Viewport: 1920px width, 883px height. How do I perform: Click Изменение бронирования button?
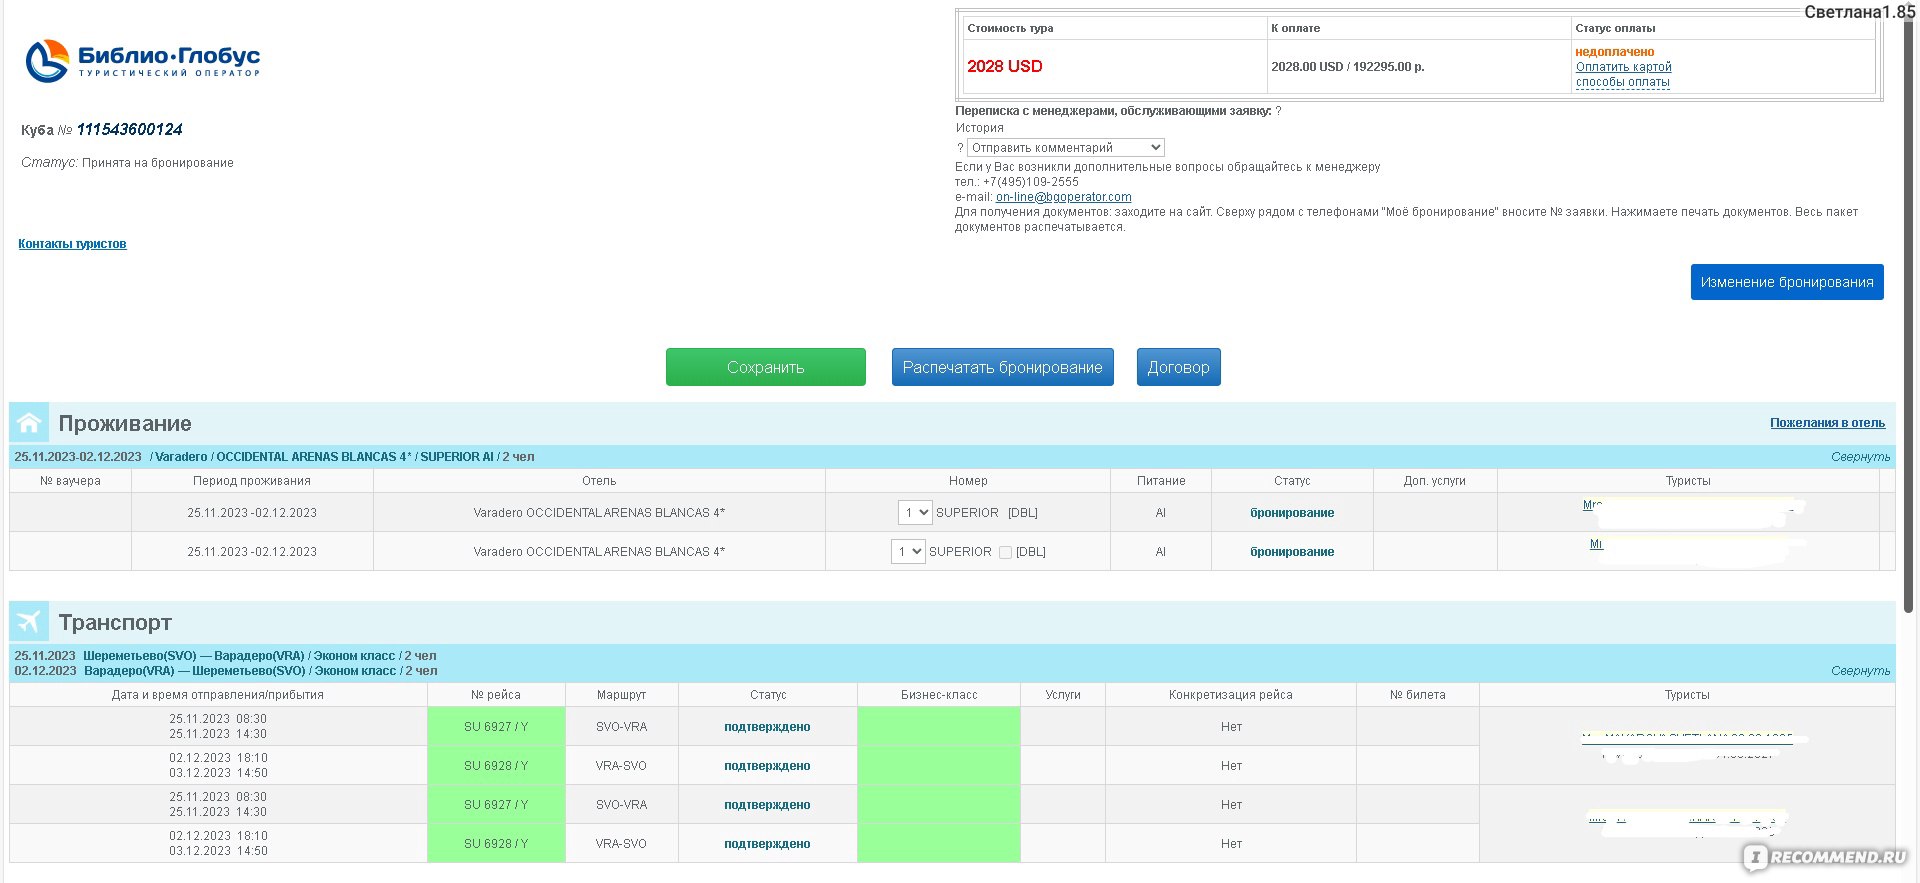tap(1787, 282)
